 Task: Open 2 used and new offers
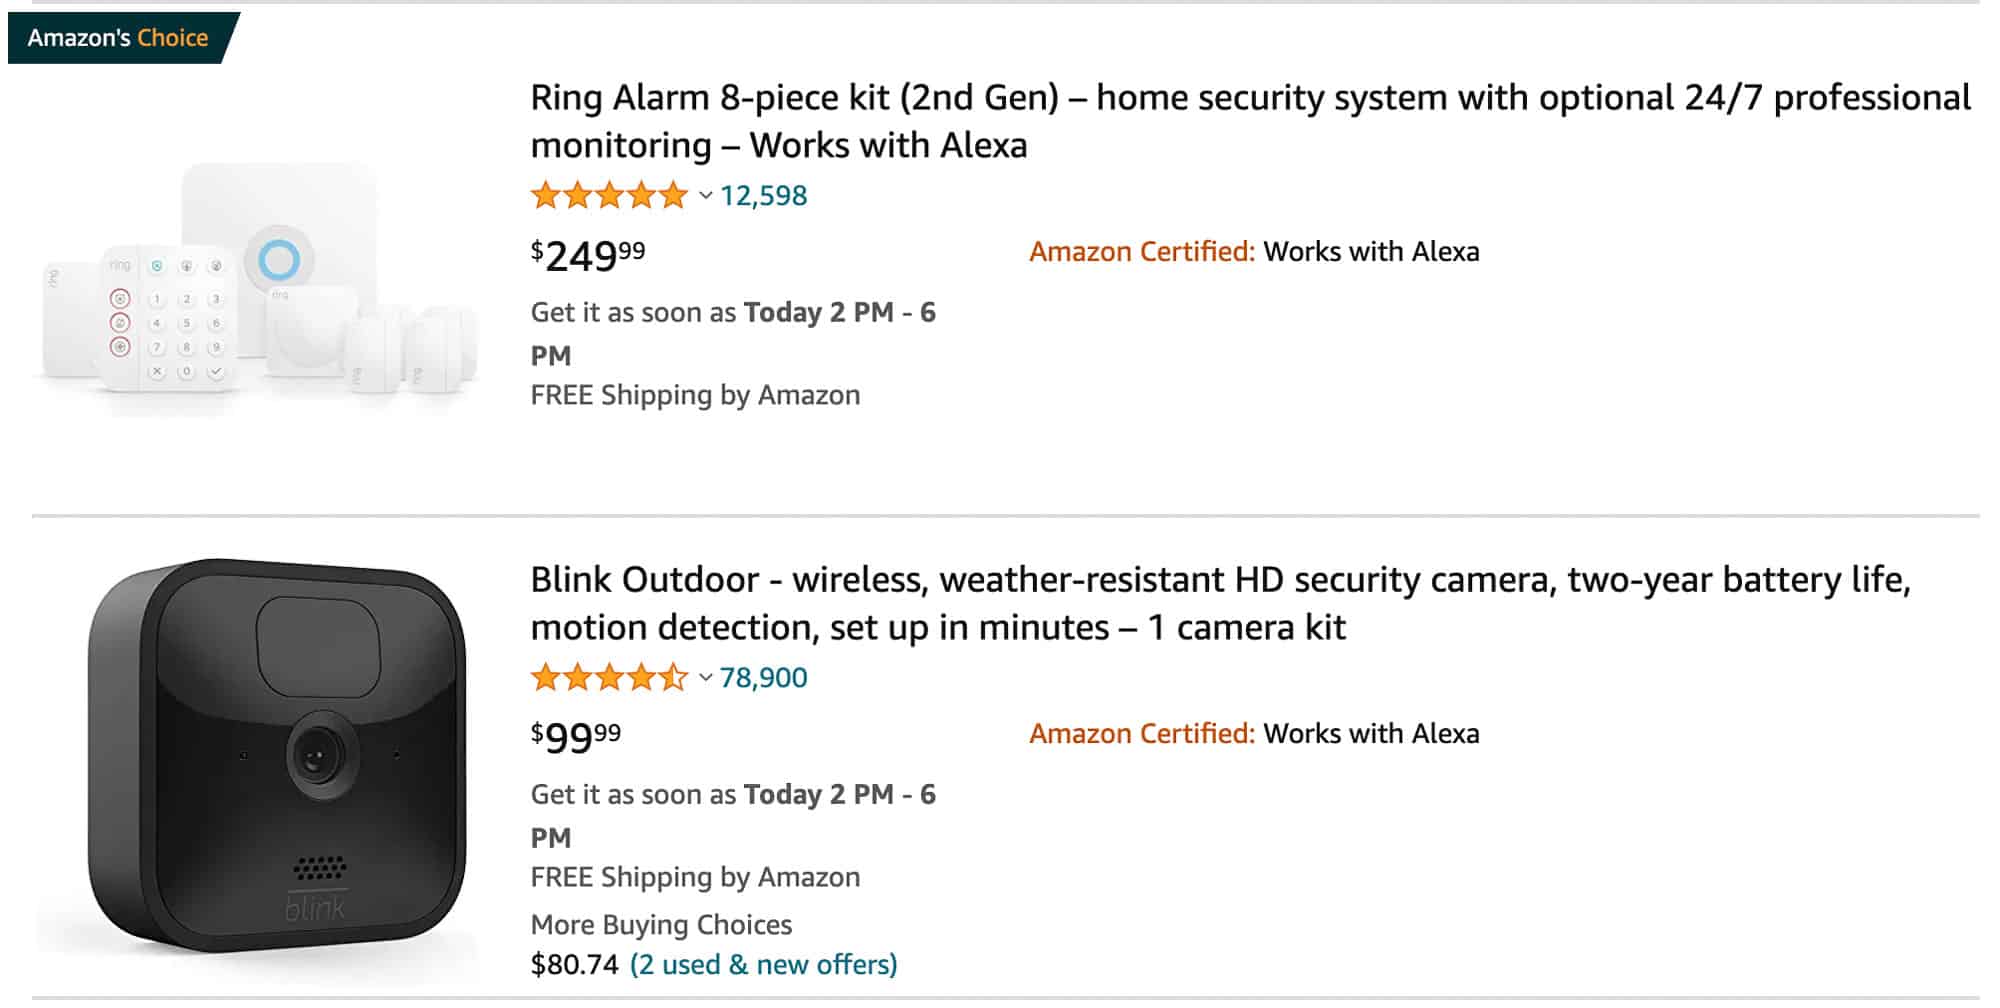tap(762, 964)
